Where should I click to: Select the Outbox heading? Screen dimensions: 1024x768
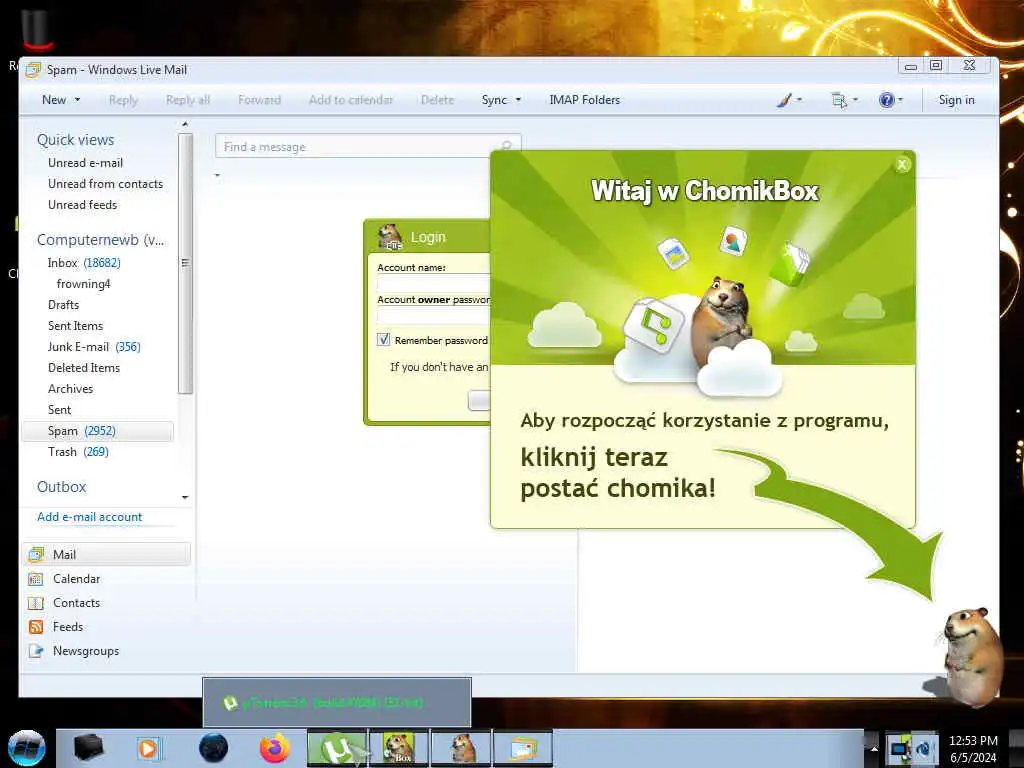(61, 487)
